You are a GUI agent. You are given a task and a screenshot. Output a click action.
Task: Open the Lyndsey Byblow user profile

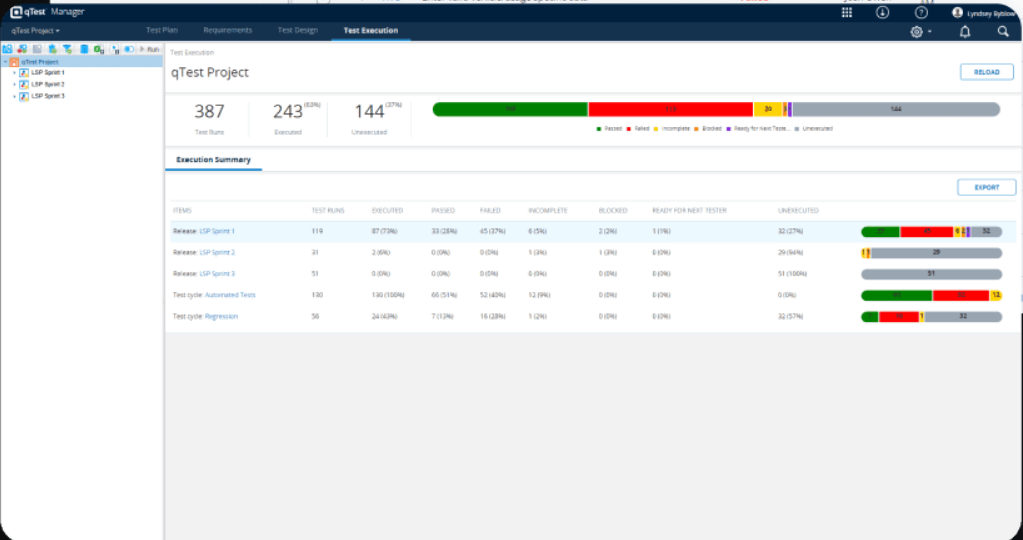point(984,13)
